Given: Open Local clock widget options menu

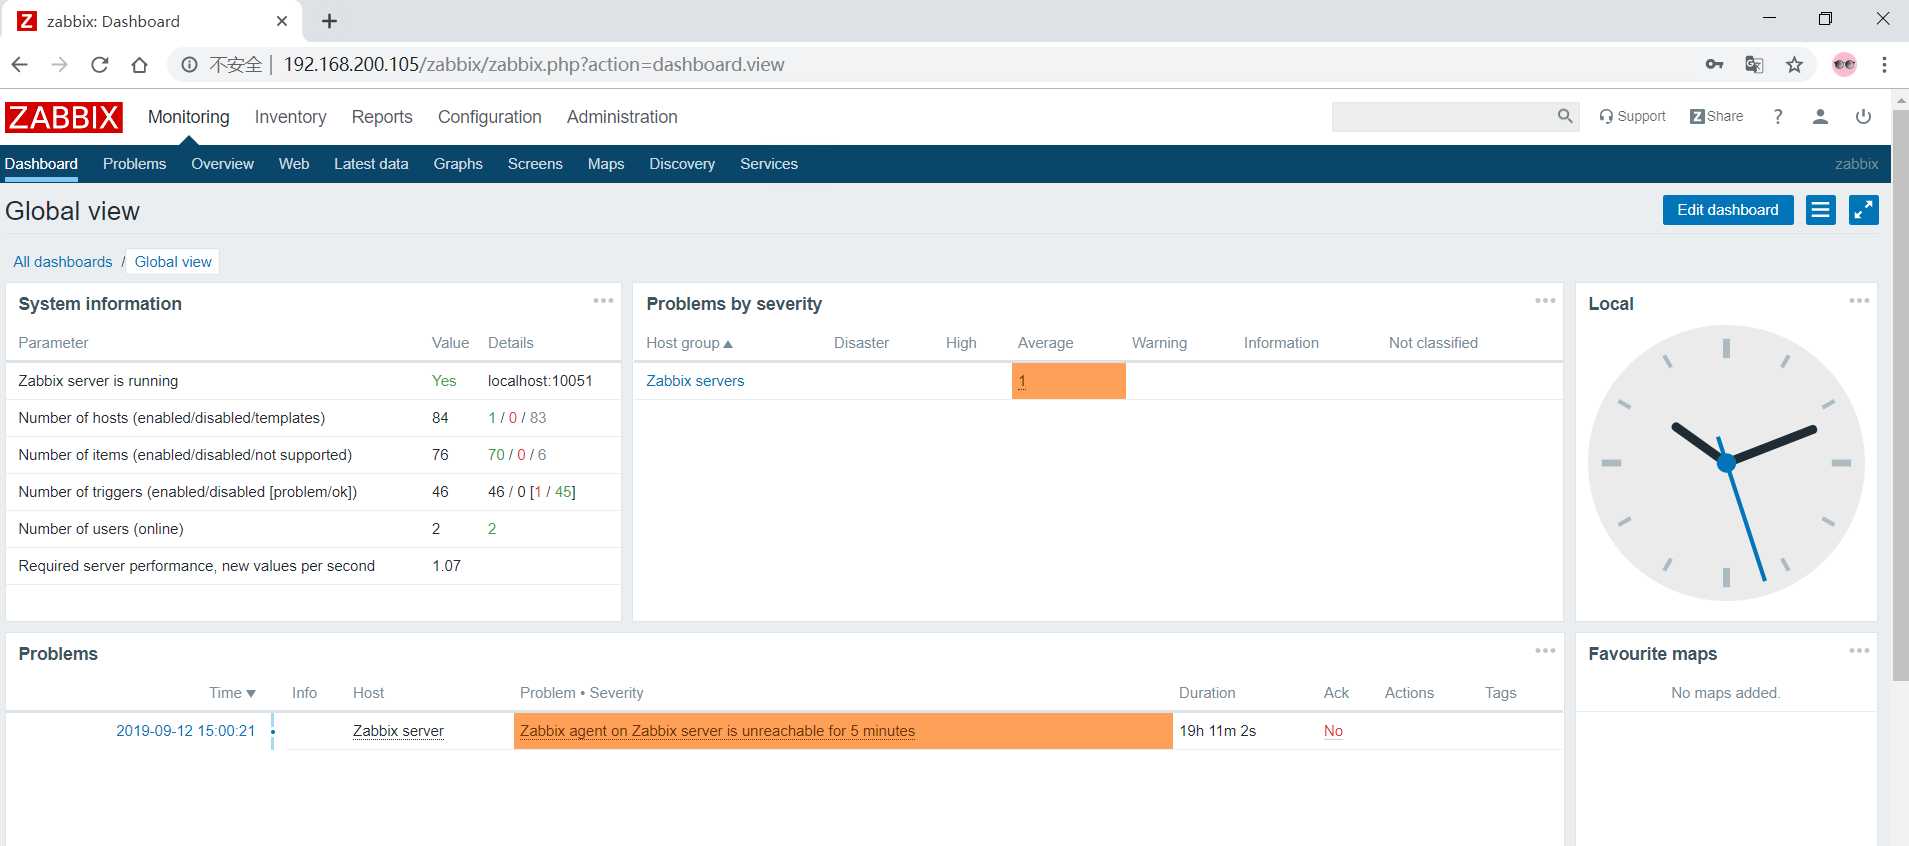Looking at the screenshot, I should point(1859,301).
